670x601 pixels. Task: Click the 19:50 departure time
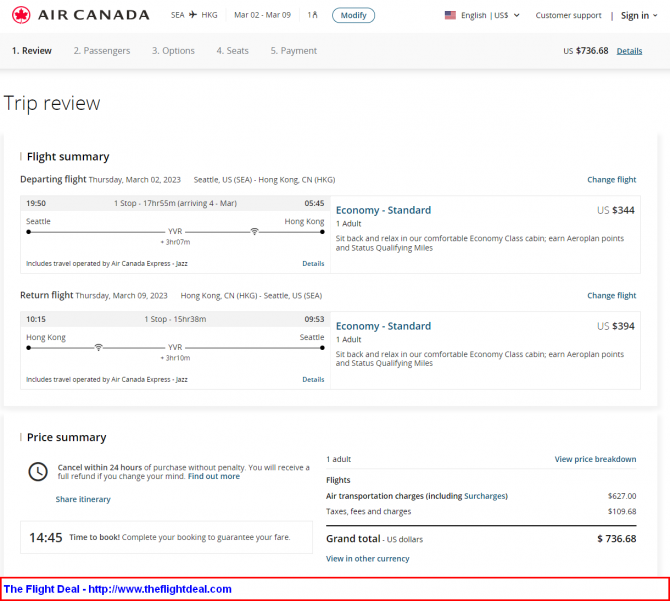[x=36, y=203]
